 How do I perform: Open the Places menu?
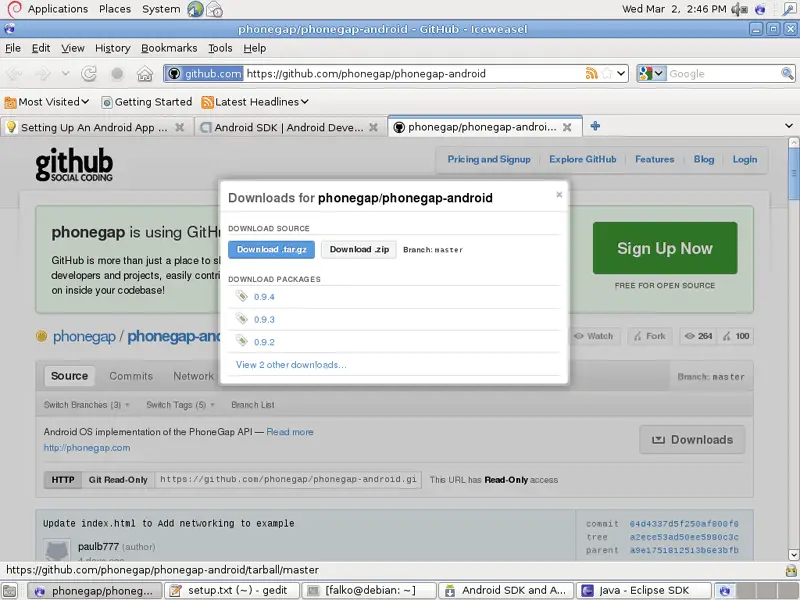[x=115, y=9]
